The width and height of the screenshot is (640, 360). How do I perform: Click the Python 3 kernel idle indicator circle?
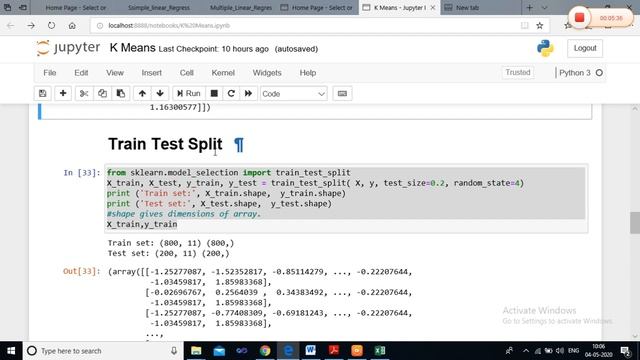click(599, 73)
